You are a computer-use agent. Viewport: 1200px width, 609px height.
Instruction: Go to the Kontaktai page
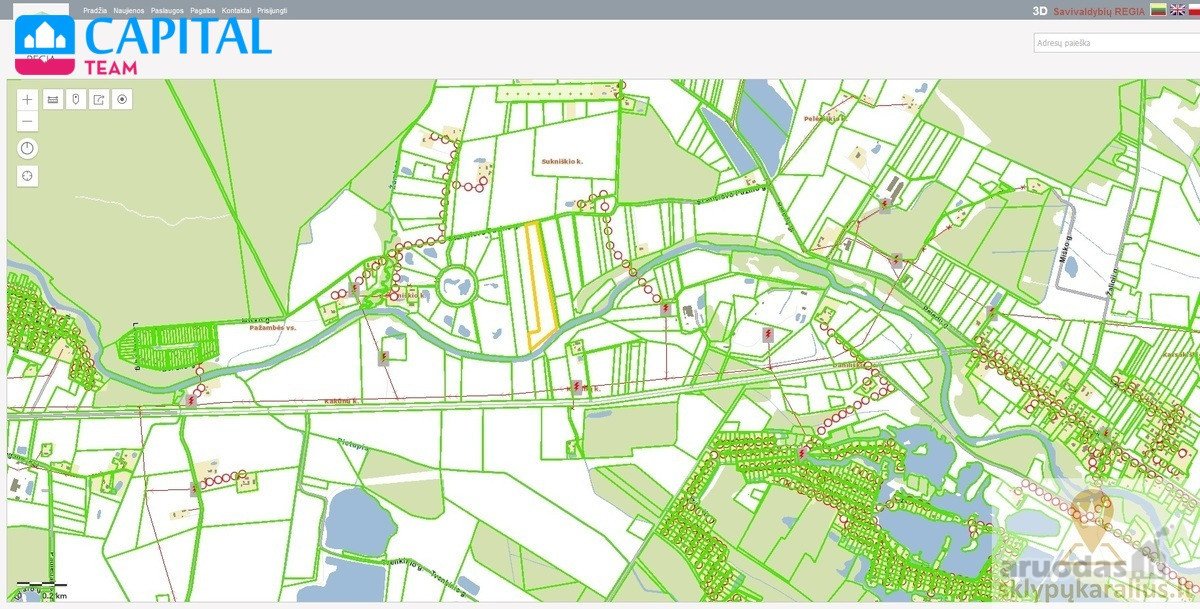point(237,10)
